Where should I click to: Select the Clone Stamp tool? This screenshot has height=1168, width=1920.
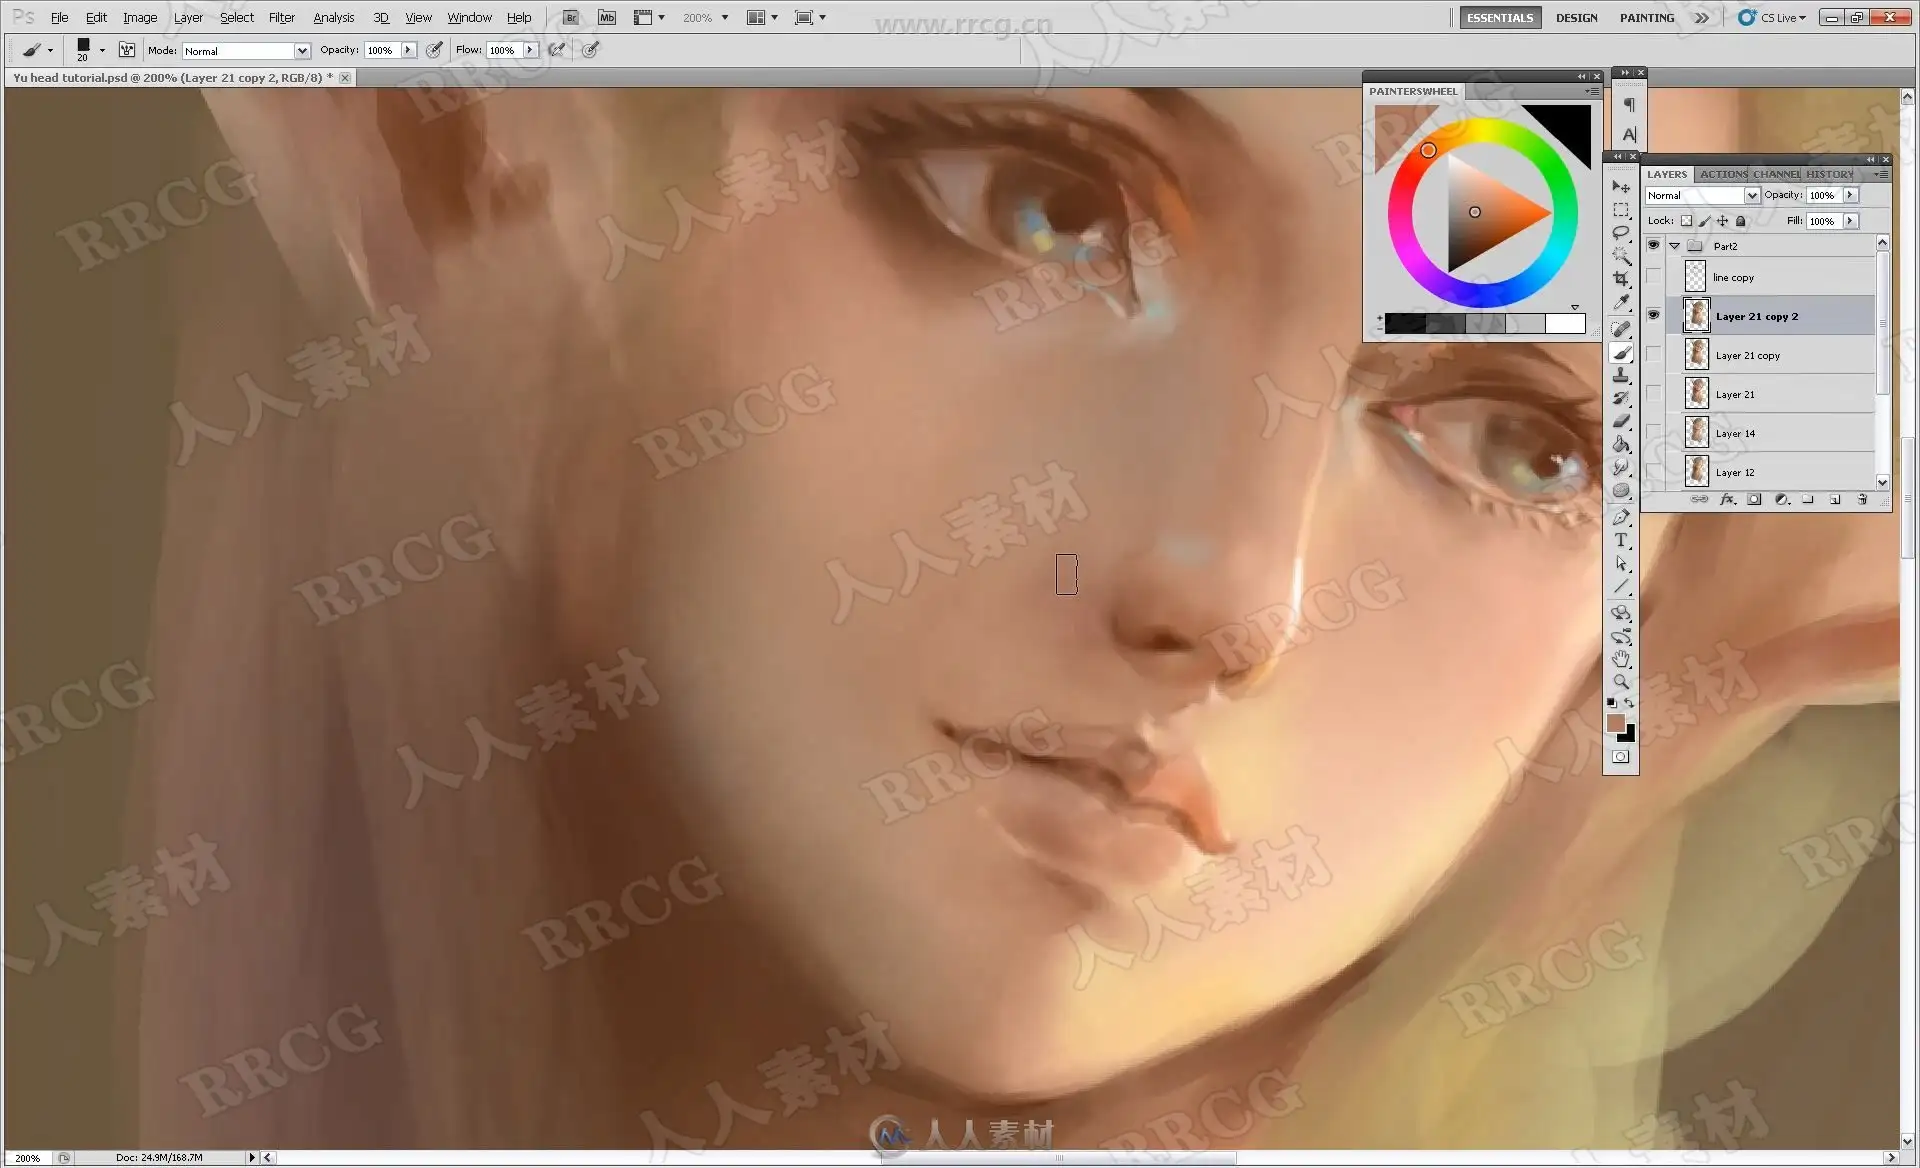pos(1621,375)
